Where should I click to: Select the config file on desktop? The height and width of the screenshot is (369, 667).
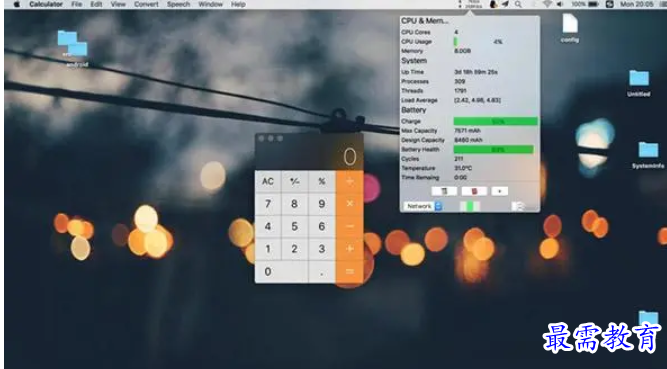click(570, 28)
